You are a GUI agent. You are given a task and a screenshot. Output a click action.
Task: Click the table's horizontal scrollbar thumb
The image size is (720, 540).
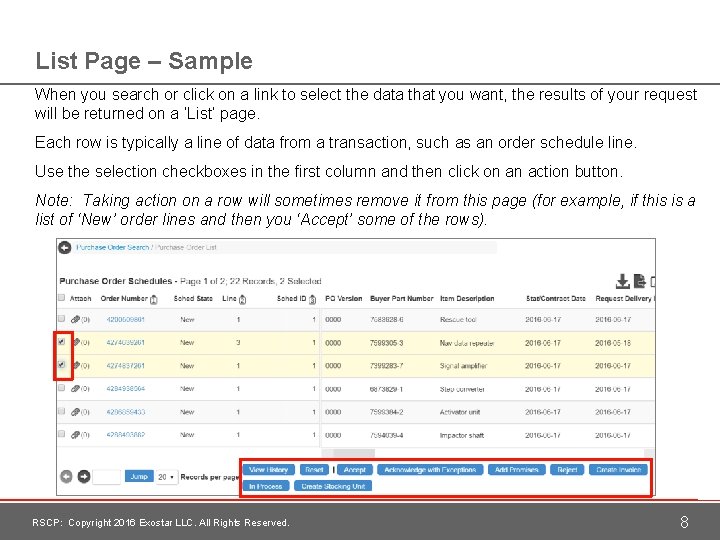coord(354,454)
